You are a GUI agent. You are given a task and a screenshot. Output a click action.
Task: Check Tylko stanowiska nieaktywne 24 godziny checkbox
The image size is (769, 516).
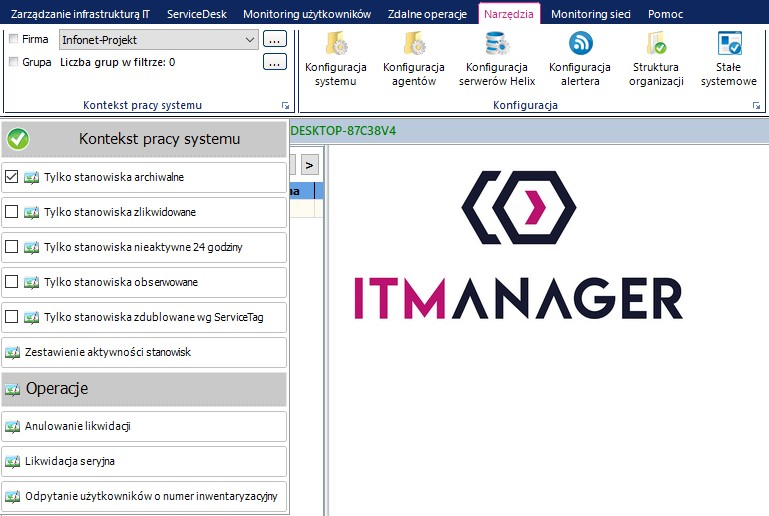point(11,246)
